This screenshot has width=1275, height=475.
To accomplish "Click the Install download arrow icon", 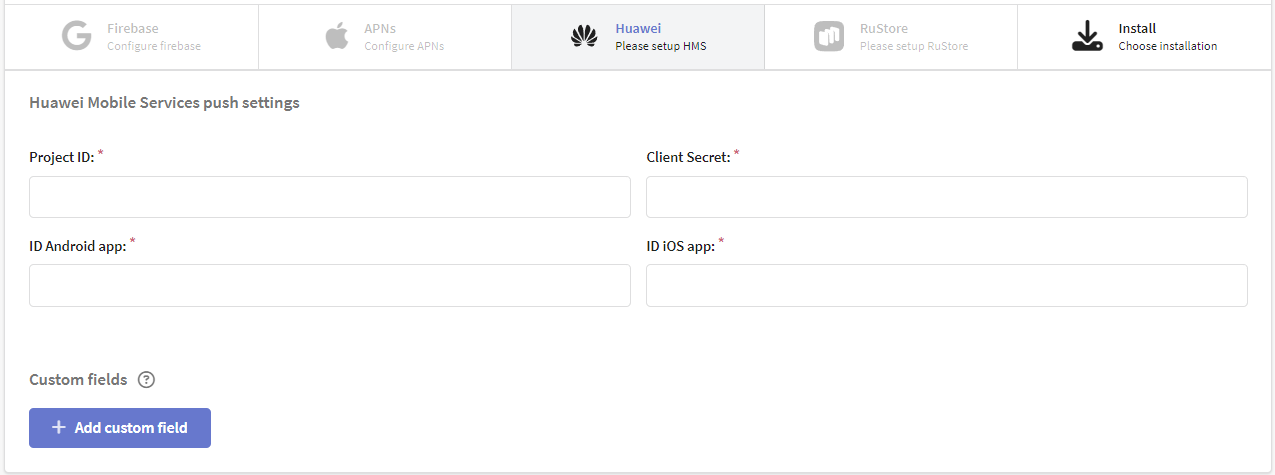I will 1087,37.
